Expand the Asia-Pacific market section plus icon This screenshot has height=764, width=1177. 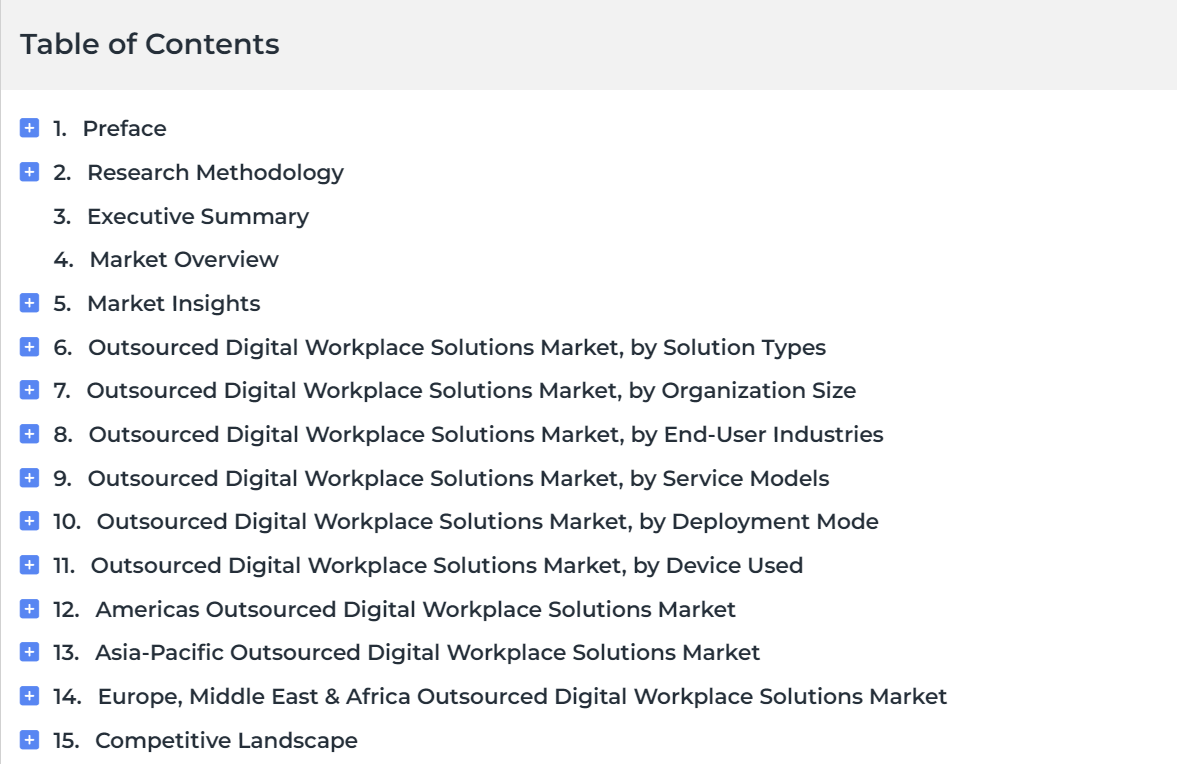point(29,652)
